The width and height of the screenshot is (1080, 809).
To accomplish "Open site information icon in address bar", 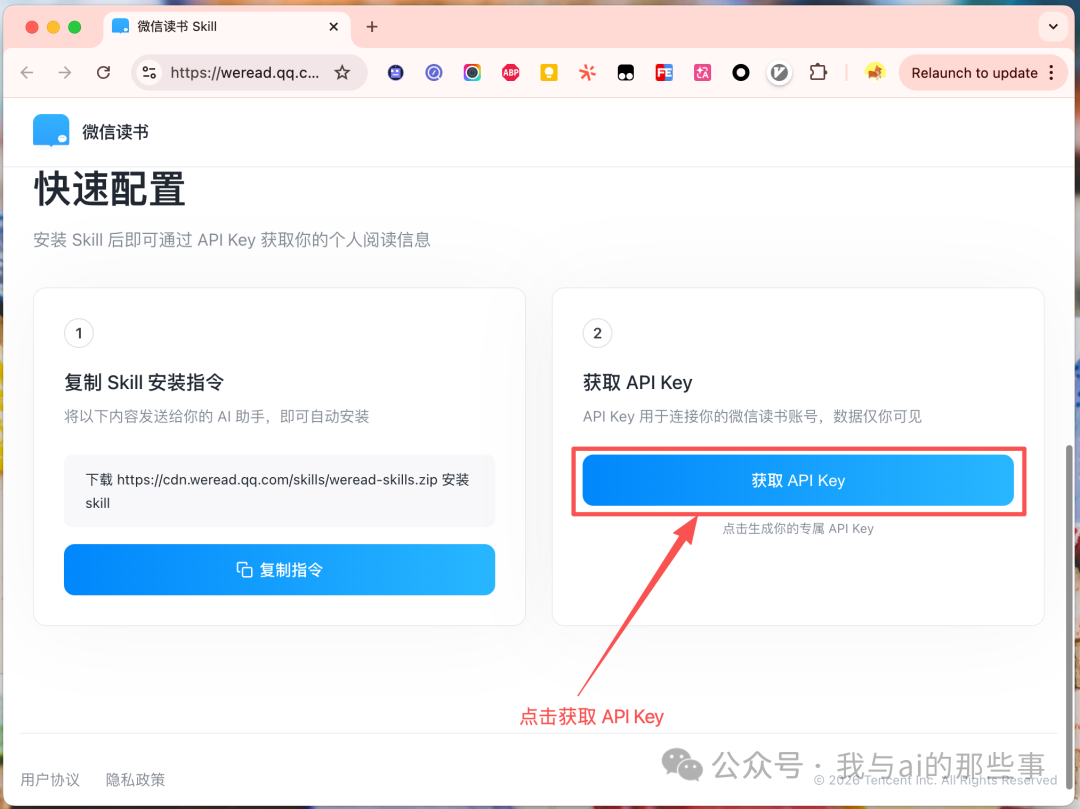I will tap(149, 72).
